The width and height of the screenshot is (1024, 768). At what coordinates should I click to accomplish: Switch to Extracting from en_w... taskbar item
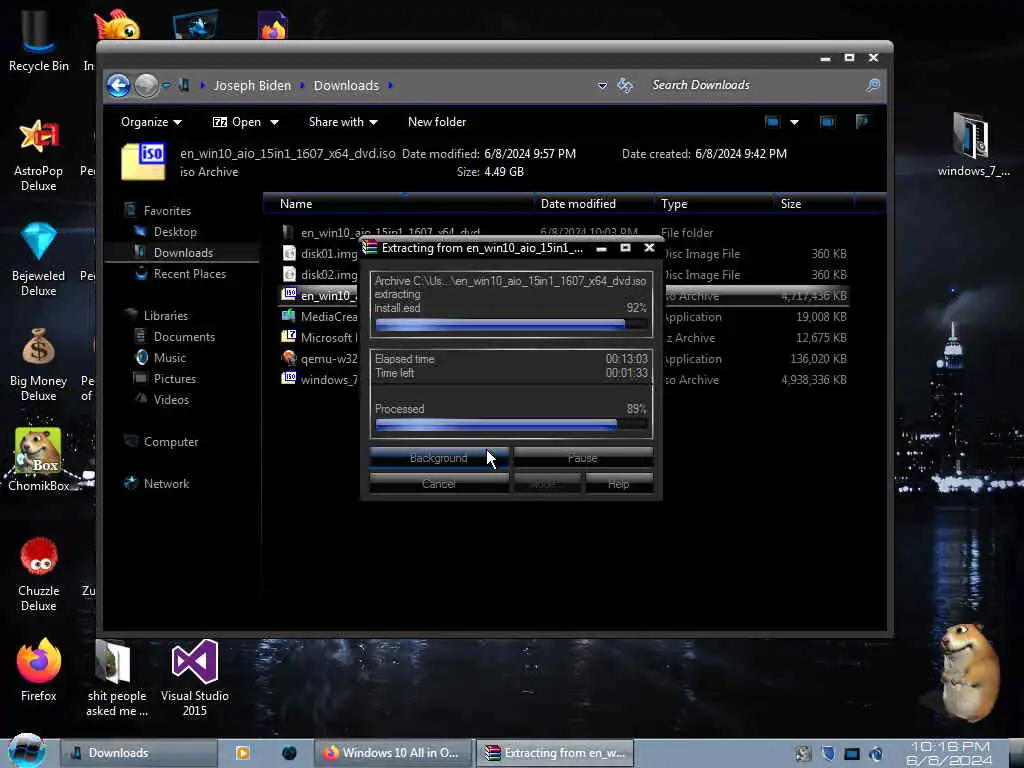tap(556, 753)
